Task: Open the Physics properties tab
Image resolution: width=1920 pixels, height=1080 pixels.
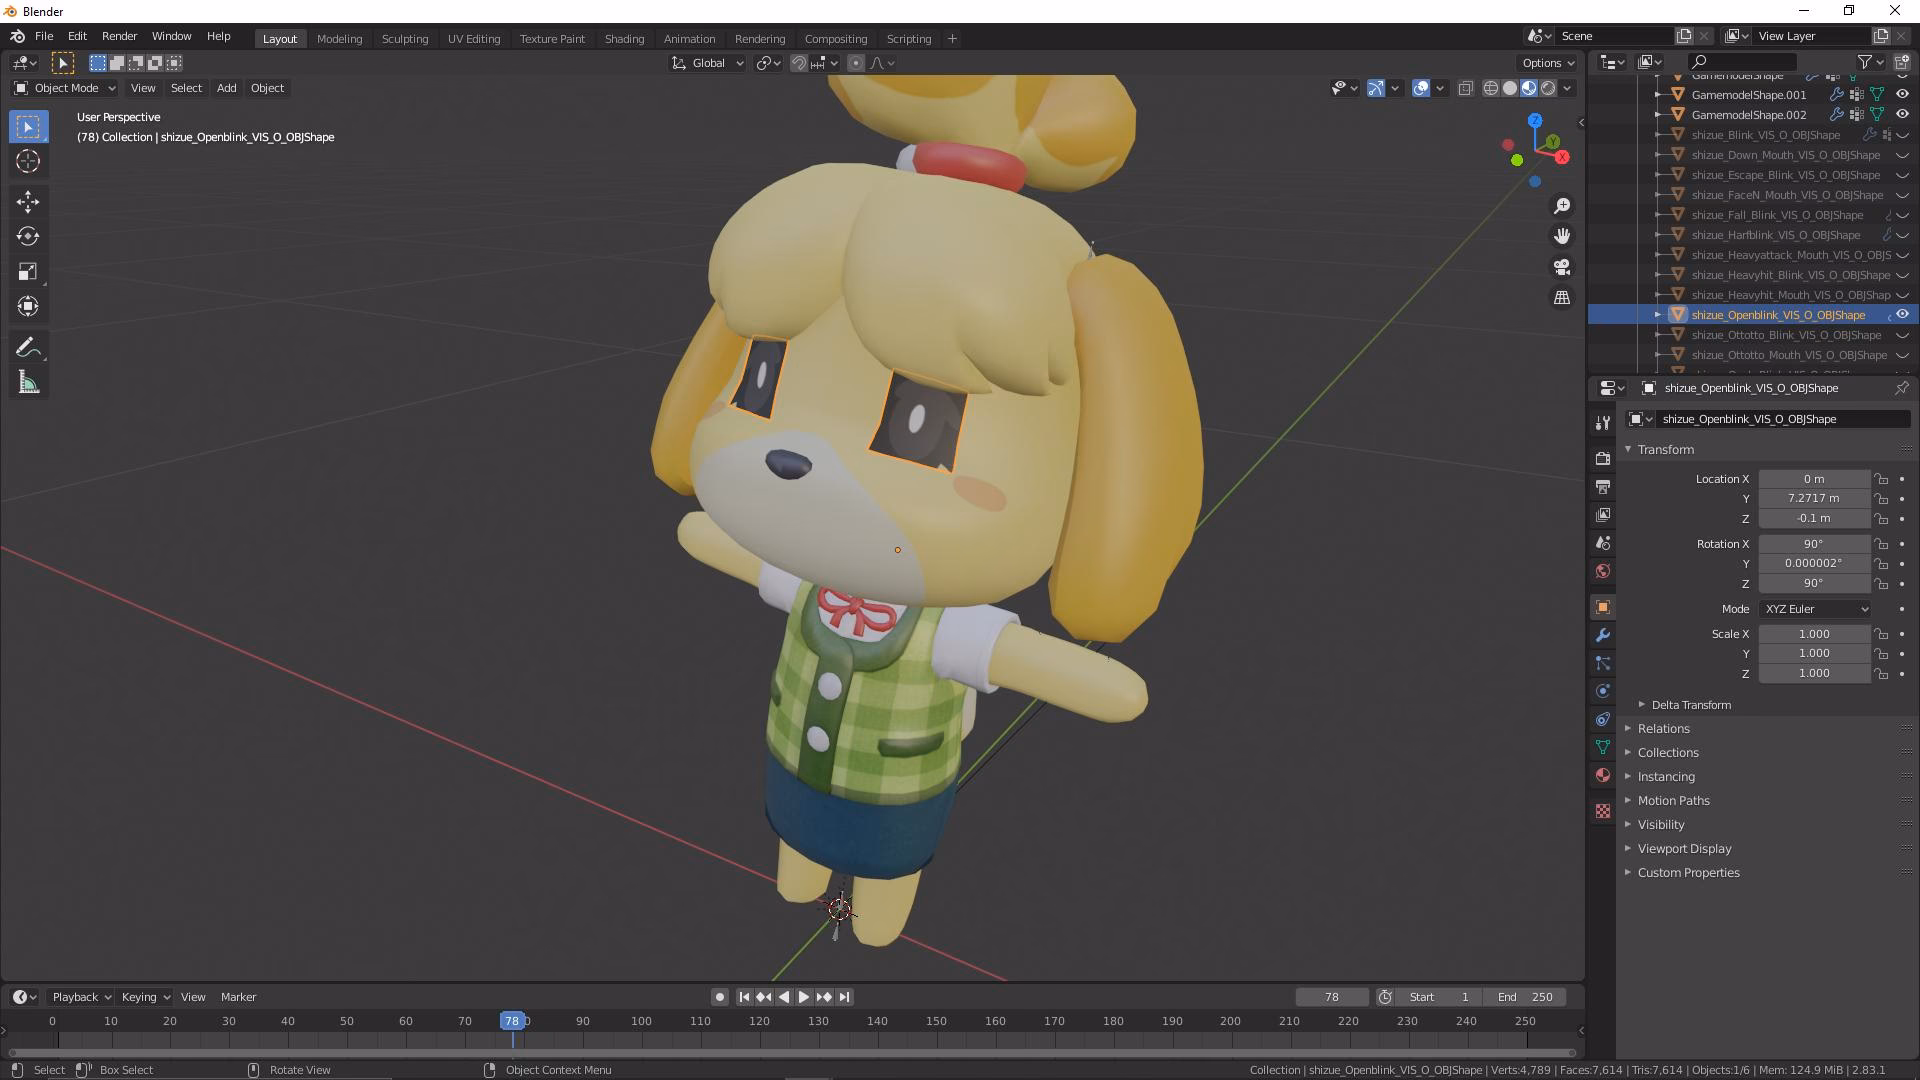Action: 1603,691
